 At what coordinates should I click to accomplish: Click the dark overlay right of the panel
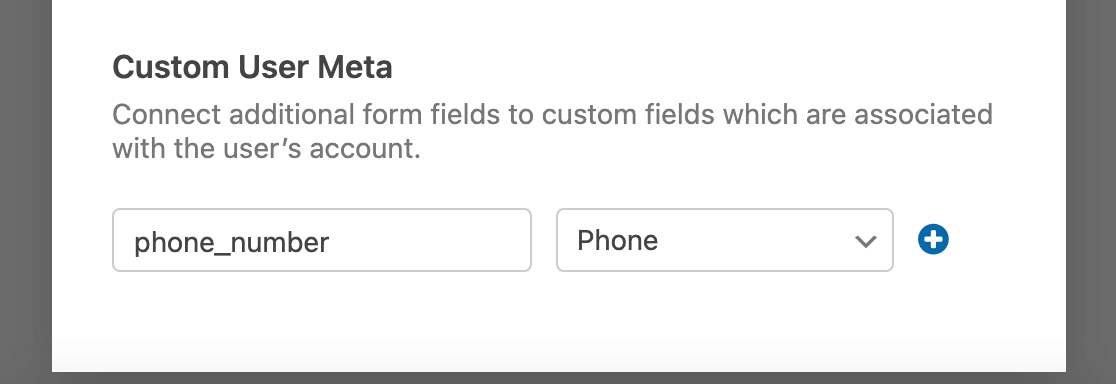tap(1090, 192)
